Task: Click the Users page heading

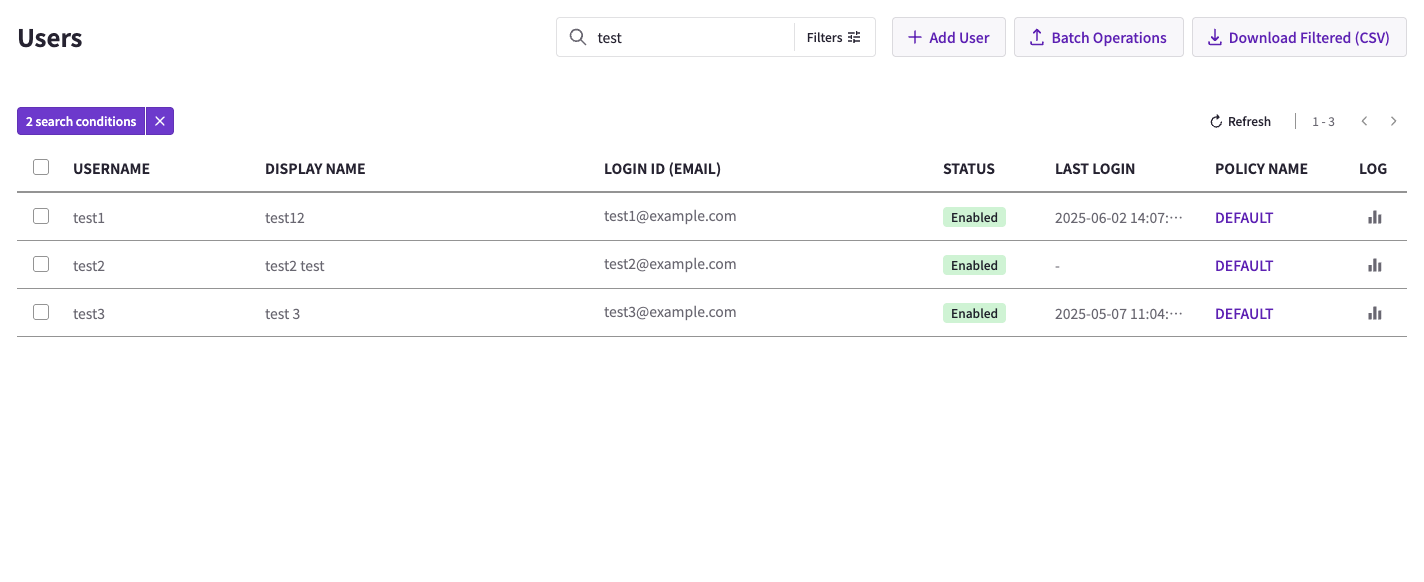Action: 50,38
